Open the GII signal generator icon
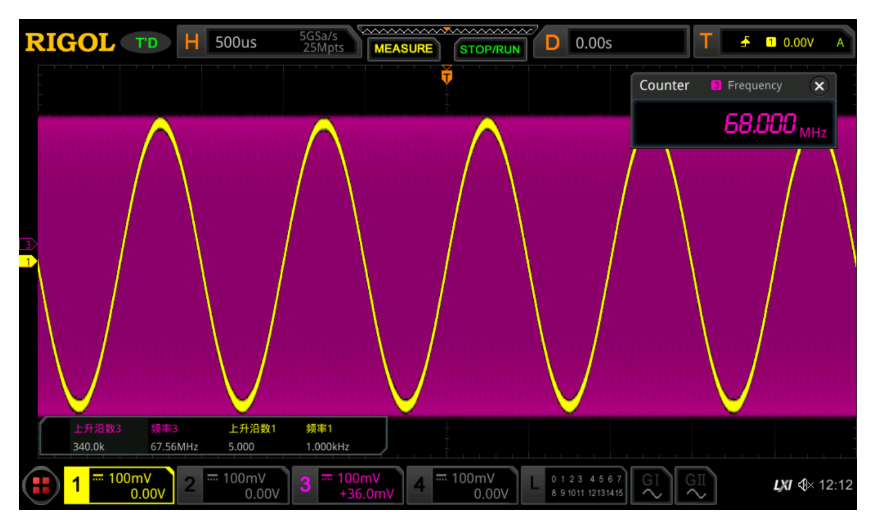Screen dimensions: 873x521 pos(695,485)
